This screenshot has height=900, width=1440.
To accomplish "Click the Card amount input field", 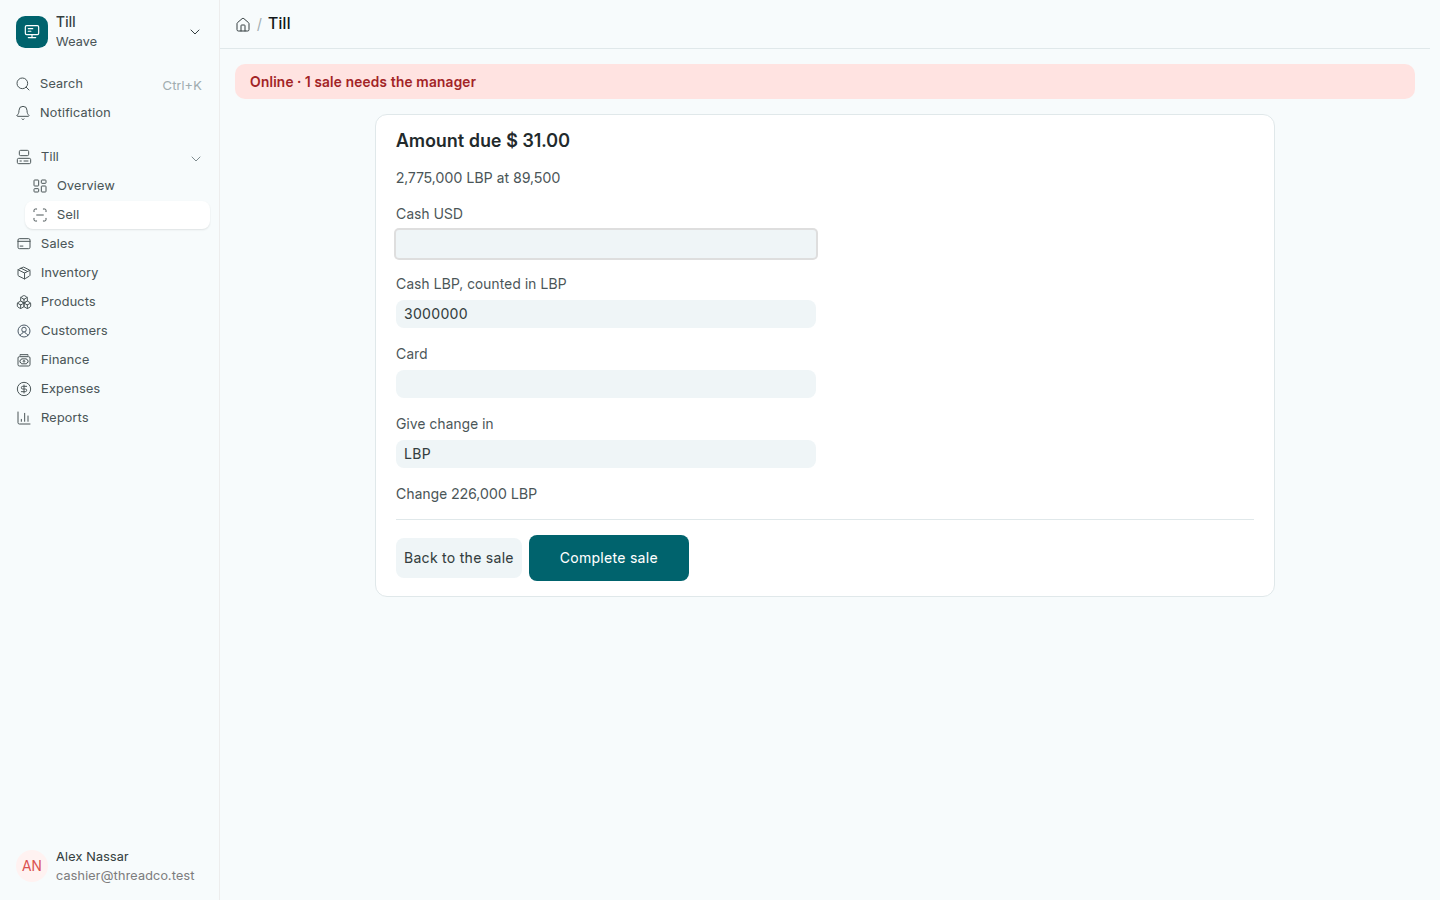I will 606,384.
